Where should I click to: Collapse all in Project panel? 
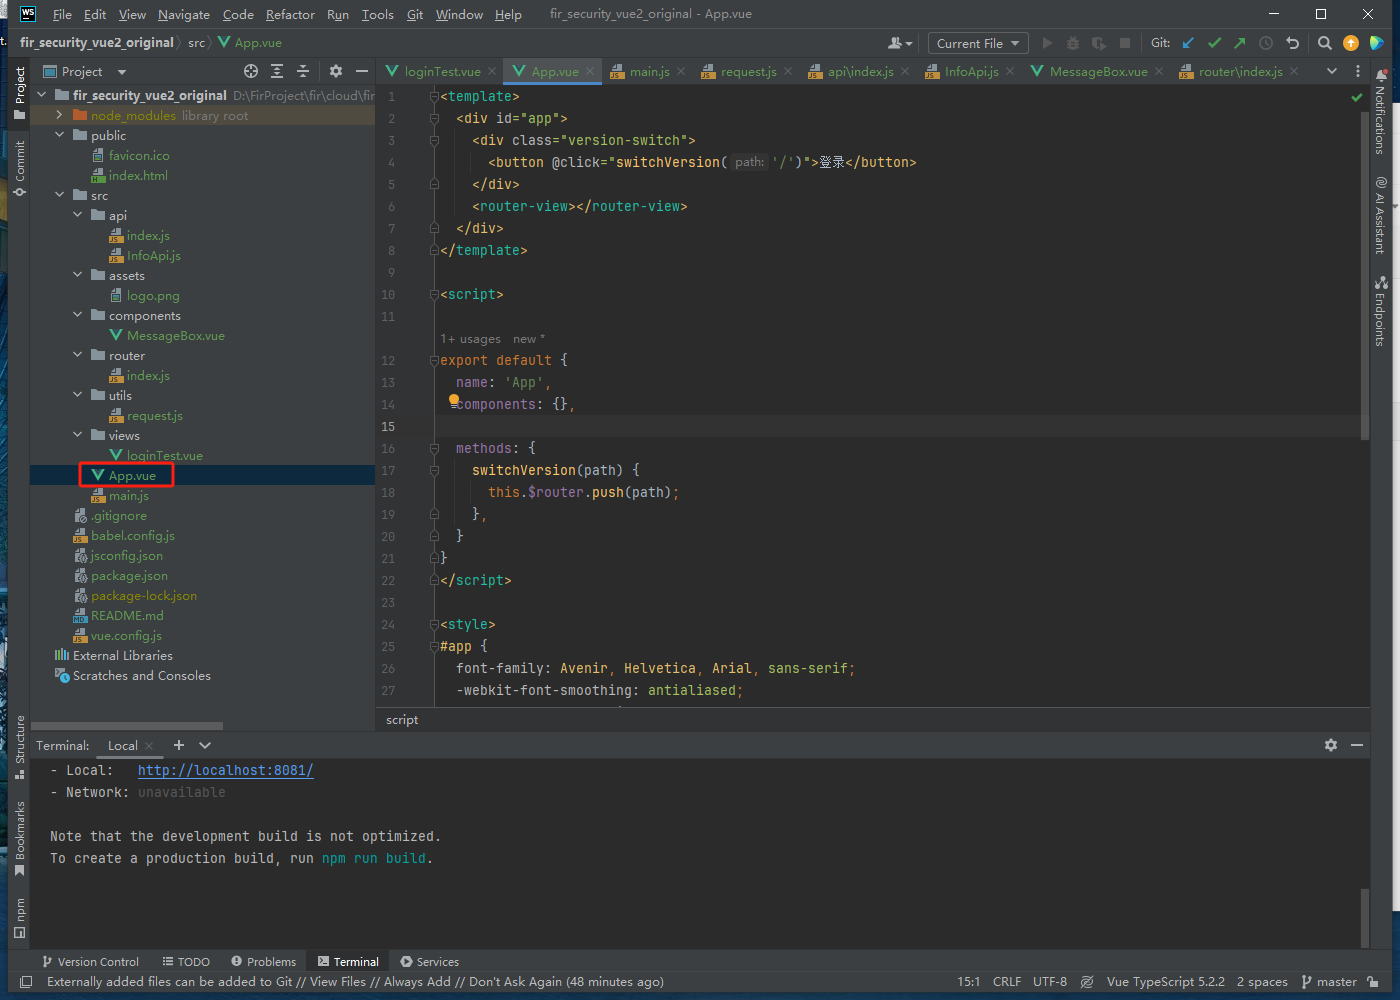[x=303, y=71]
